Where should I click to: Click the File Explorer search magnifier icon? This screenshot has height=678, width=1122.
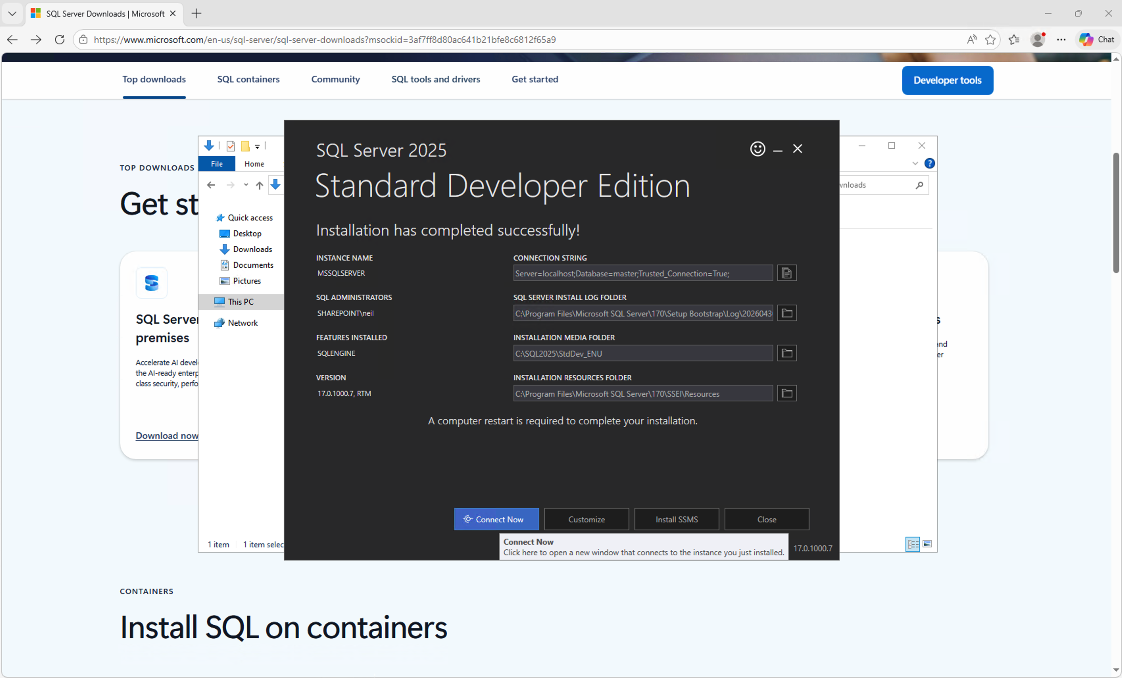pos(919,185)
